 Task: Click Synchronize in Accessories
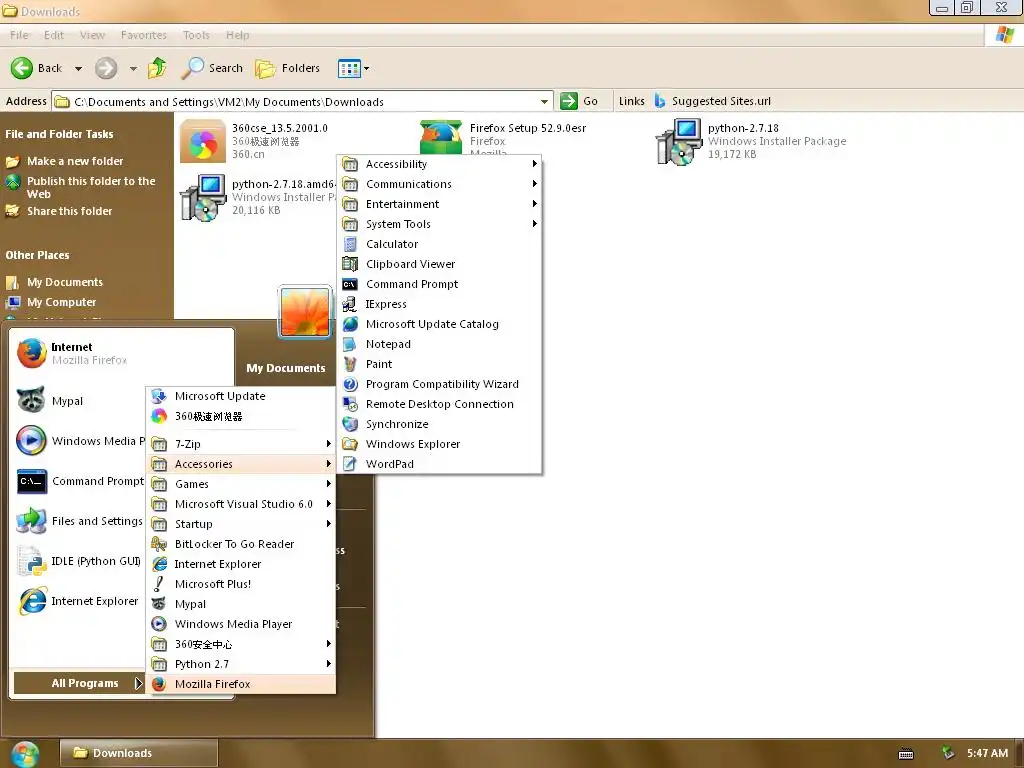439,424
